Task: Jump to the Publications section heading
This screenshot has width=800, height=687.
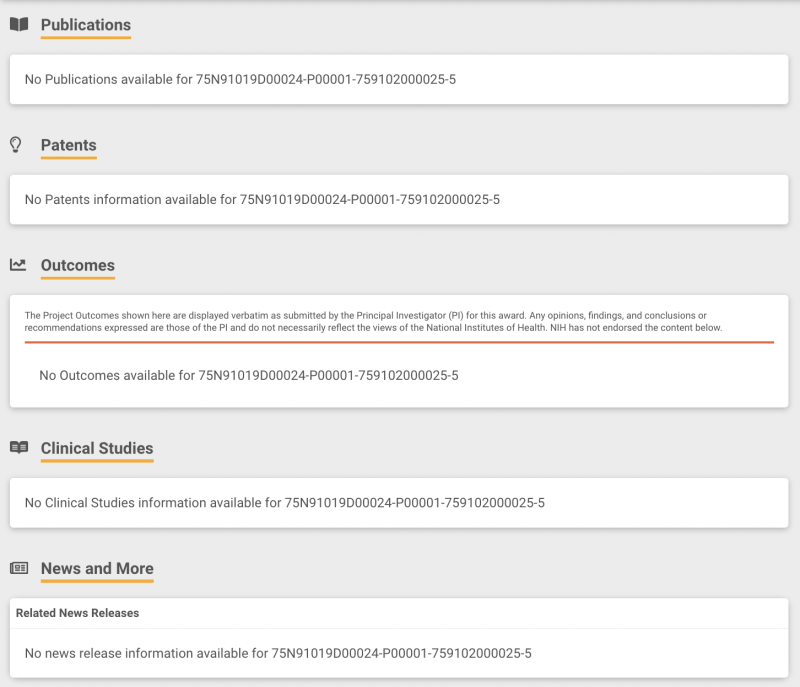Action: [86, 25]
